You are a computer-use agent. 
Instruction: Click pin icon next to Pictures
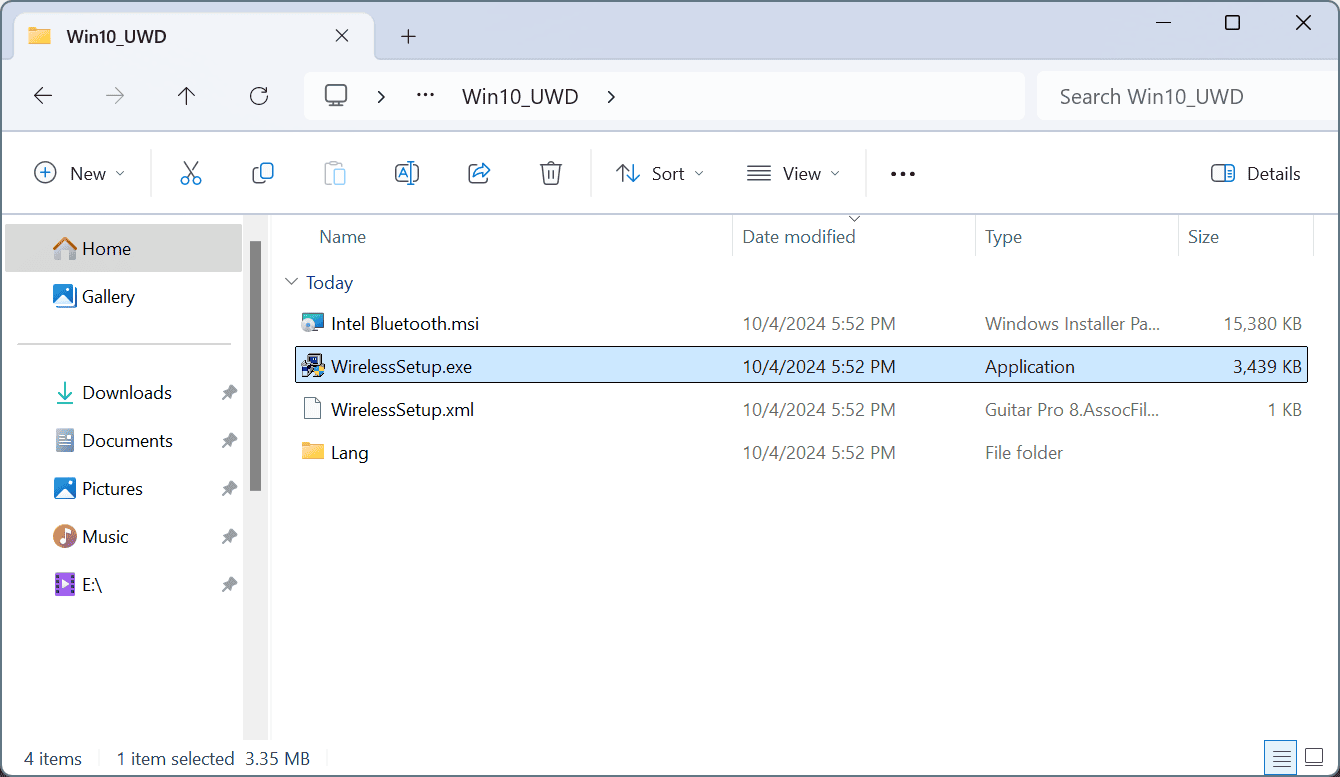click(x=229, y=489)
